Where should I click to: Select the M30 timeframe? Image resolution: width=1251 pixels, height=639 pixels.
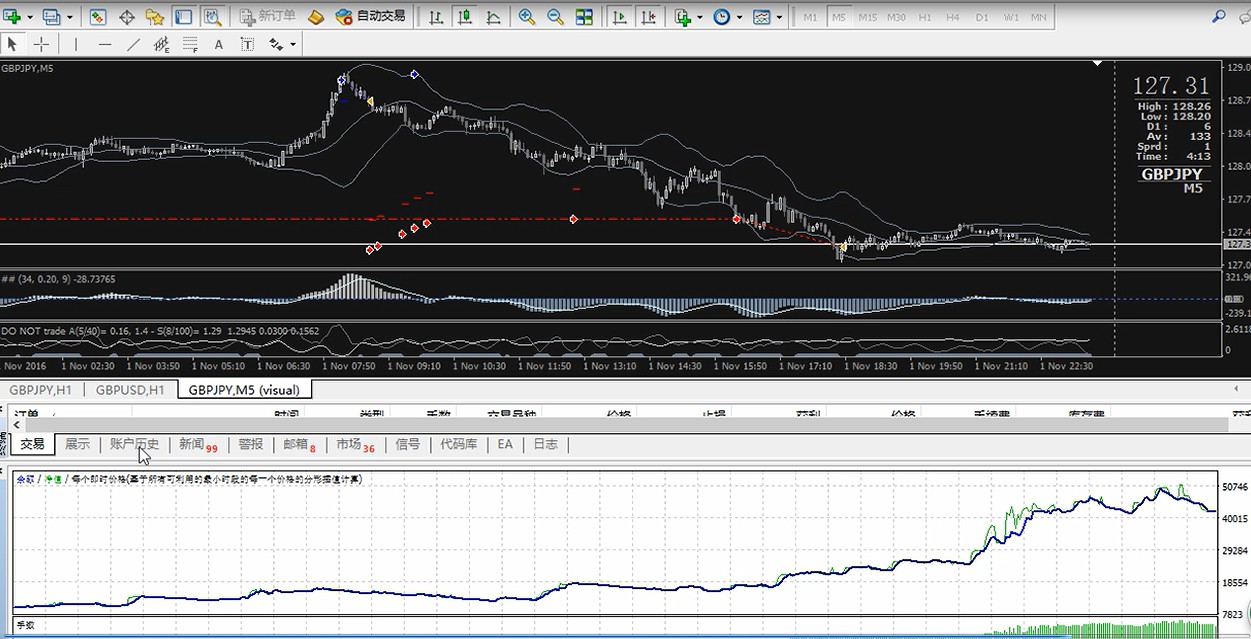(896, 17)
